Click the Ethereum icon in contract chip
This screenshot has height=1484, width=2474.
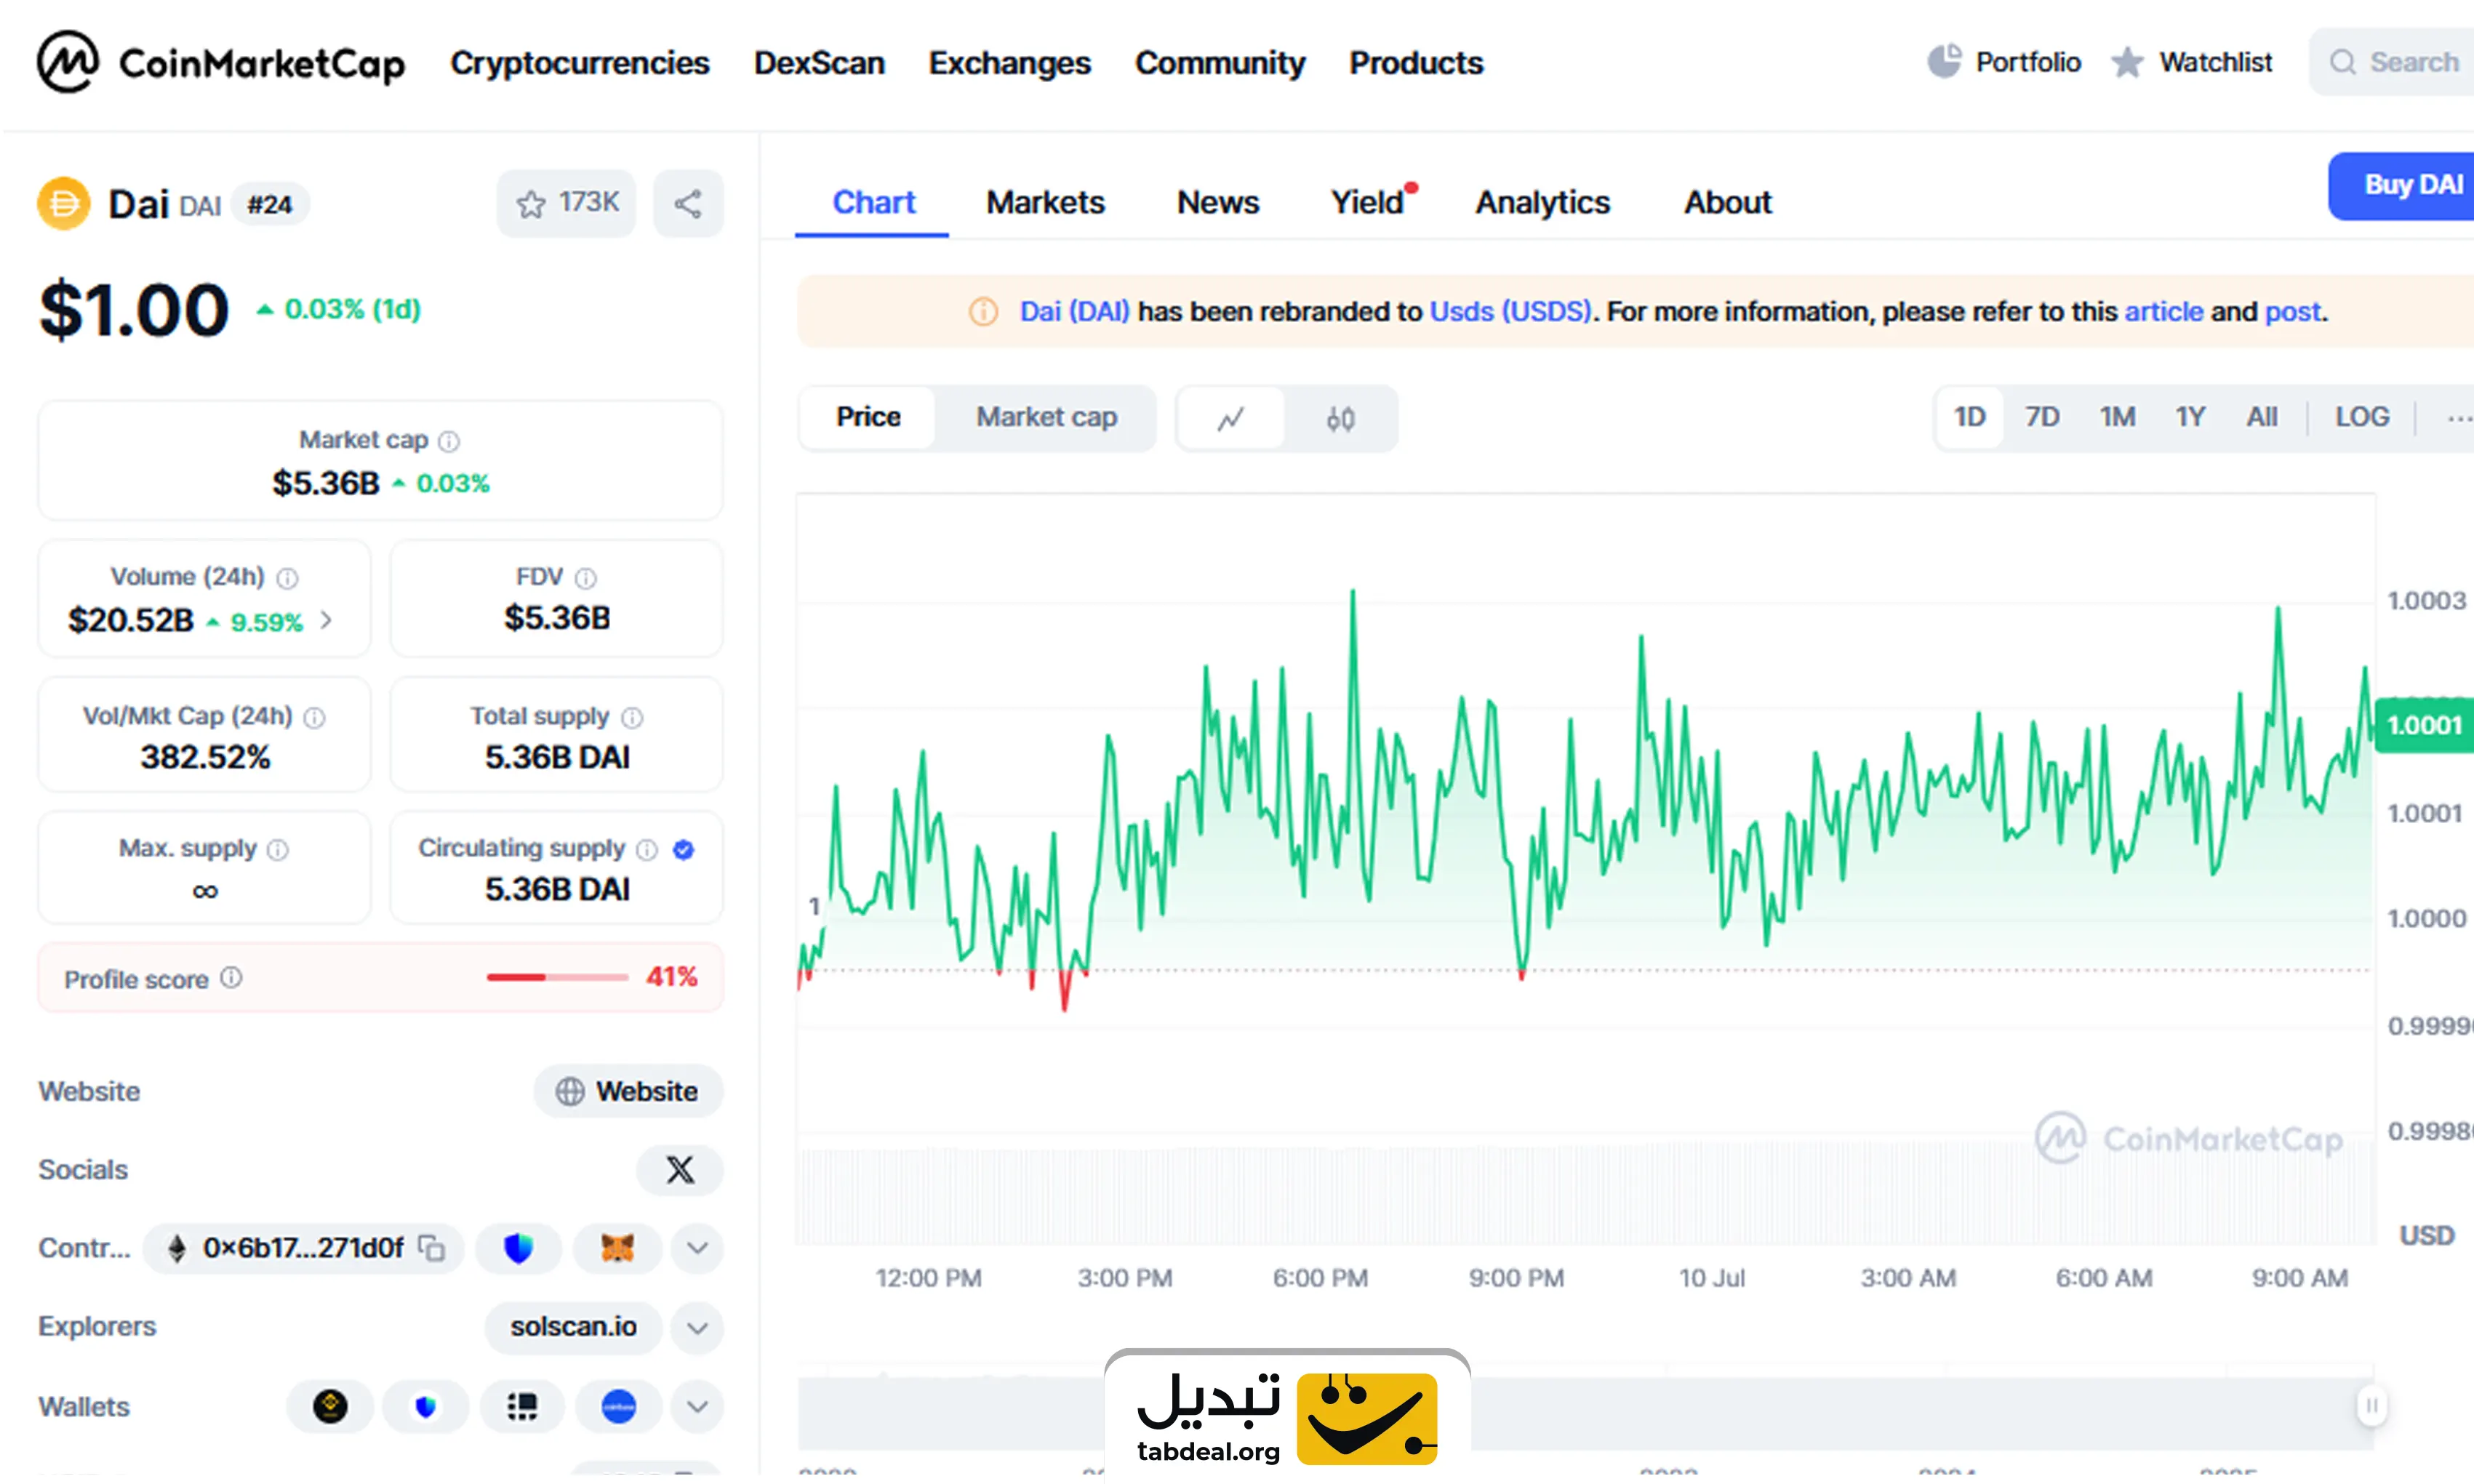click(177, 1248)
